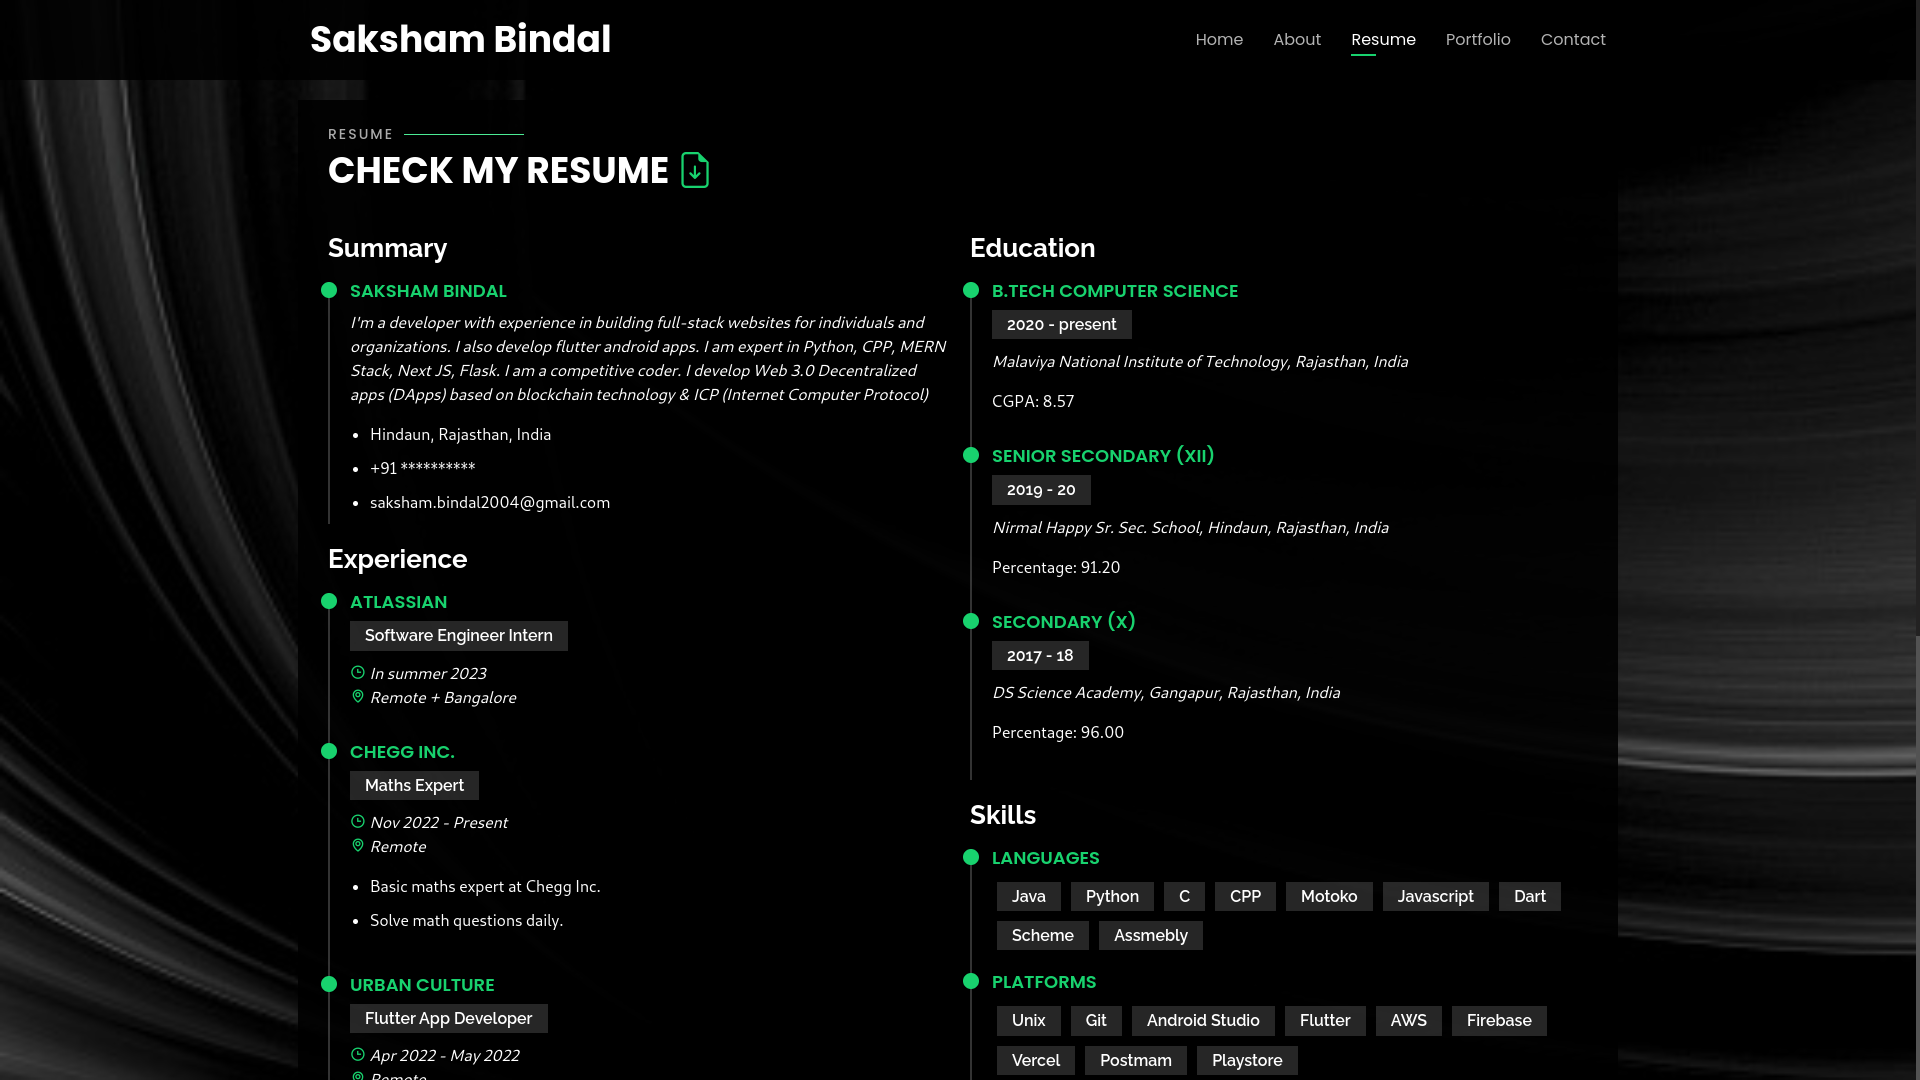Click the Software Engineer Intern badge
Screen dimensions: 1920x1080
[x=459, y=636]
